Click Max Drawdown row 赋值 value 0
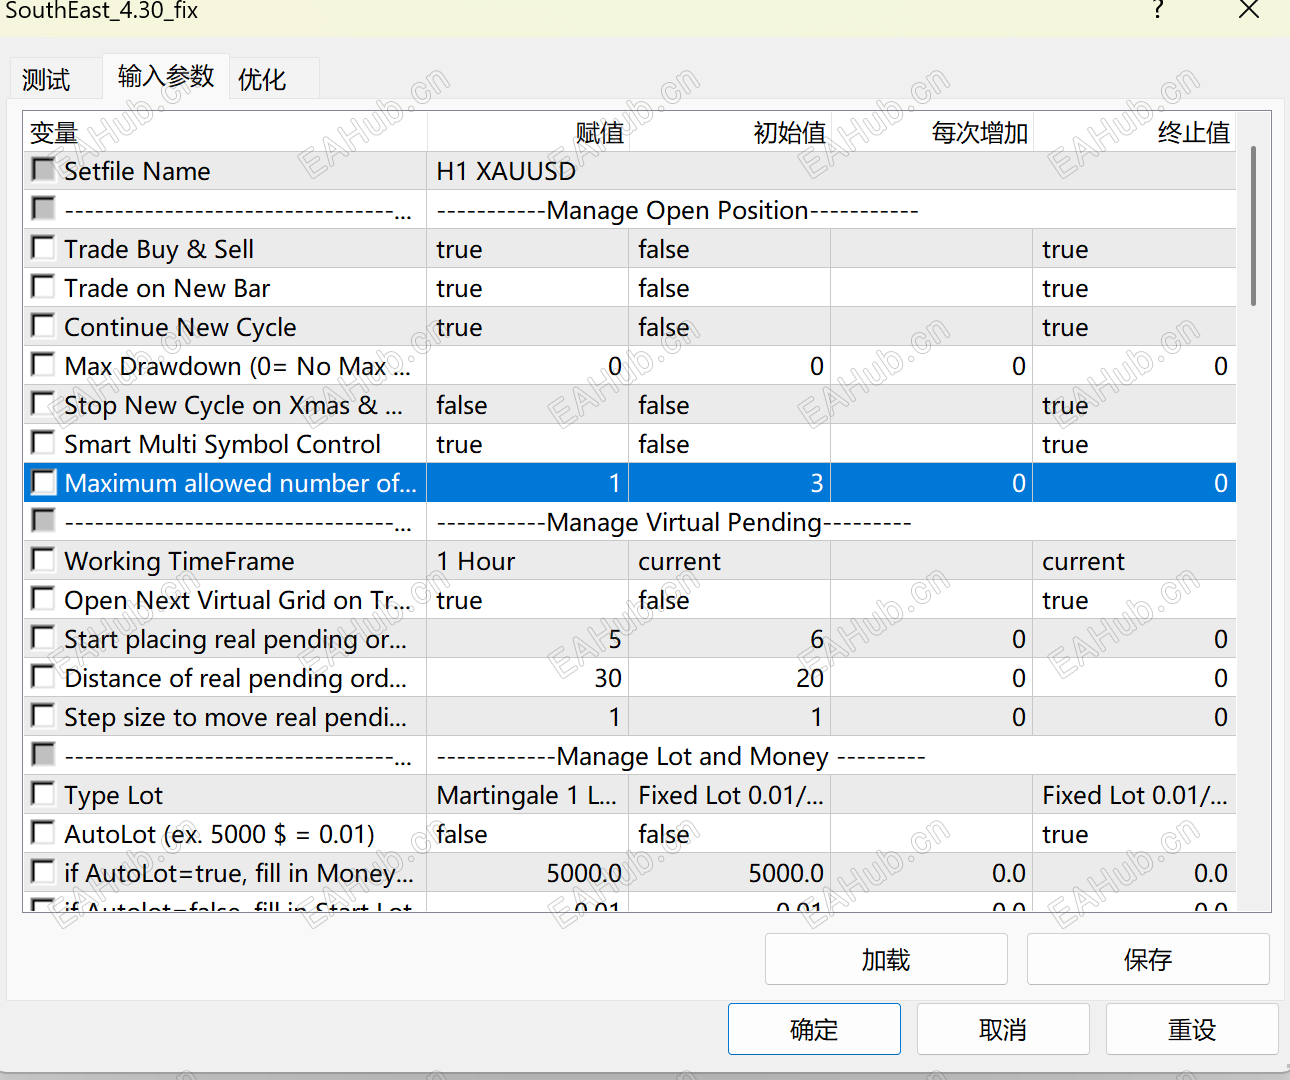The width and height of the screenshot is (1290, 1080). click(x=528, y=366)
